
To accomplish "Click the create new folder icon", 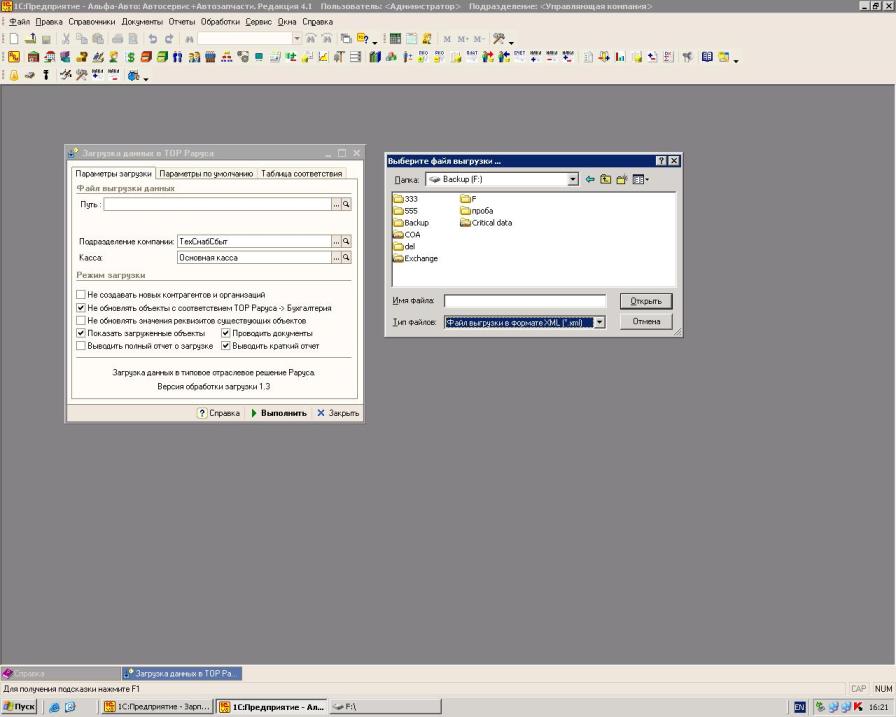I will [621, 179].
